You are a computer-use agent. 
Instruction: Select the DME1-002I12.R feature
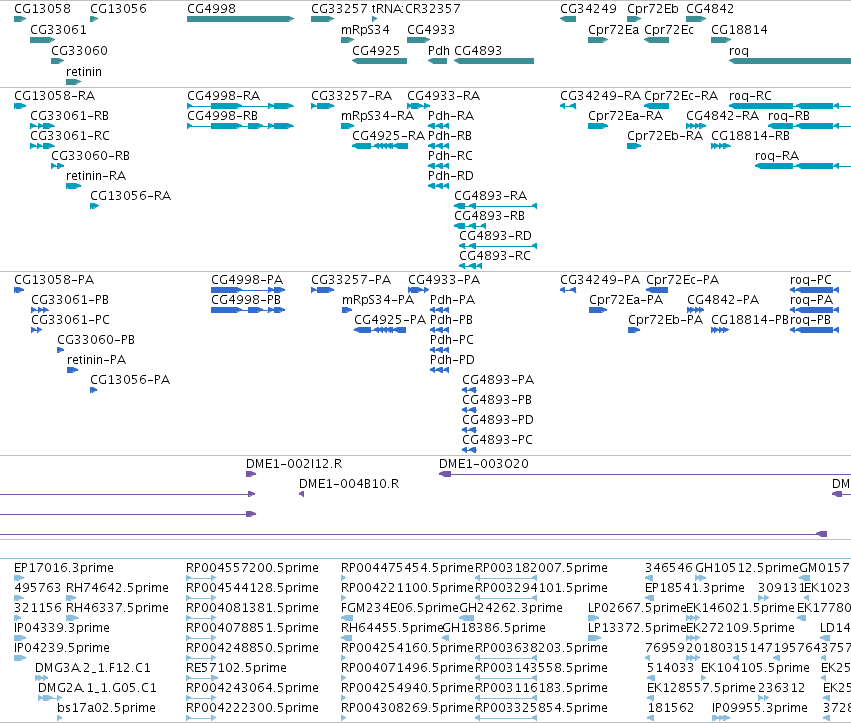[251, 474]
